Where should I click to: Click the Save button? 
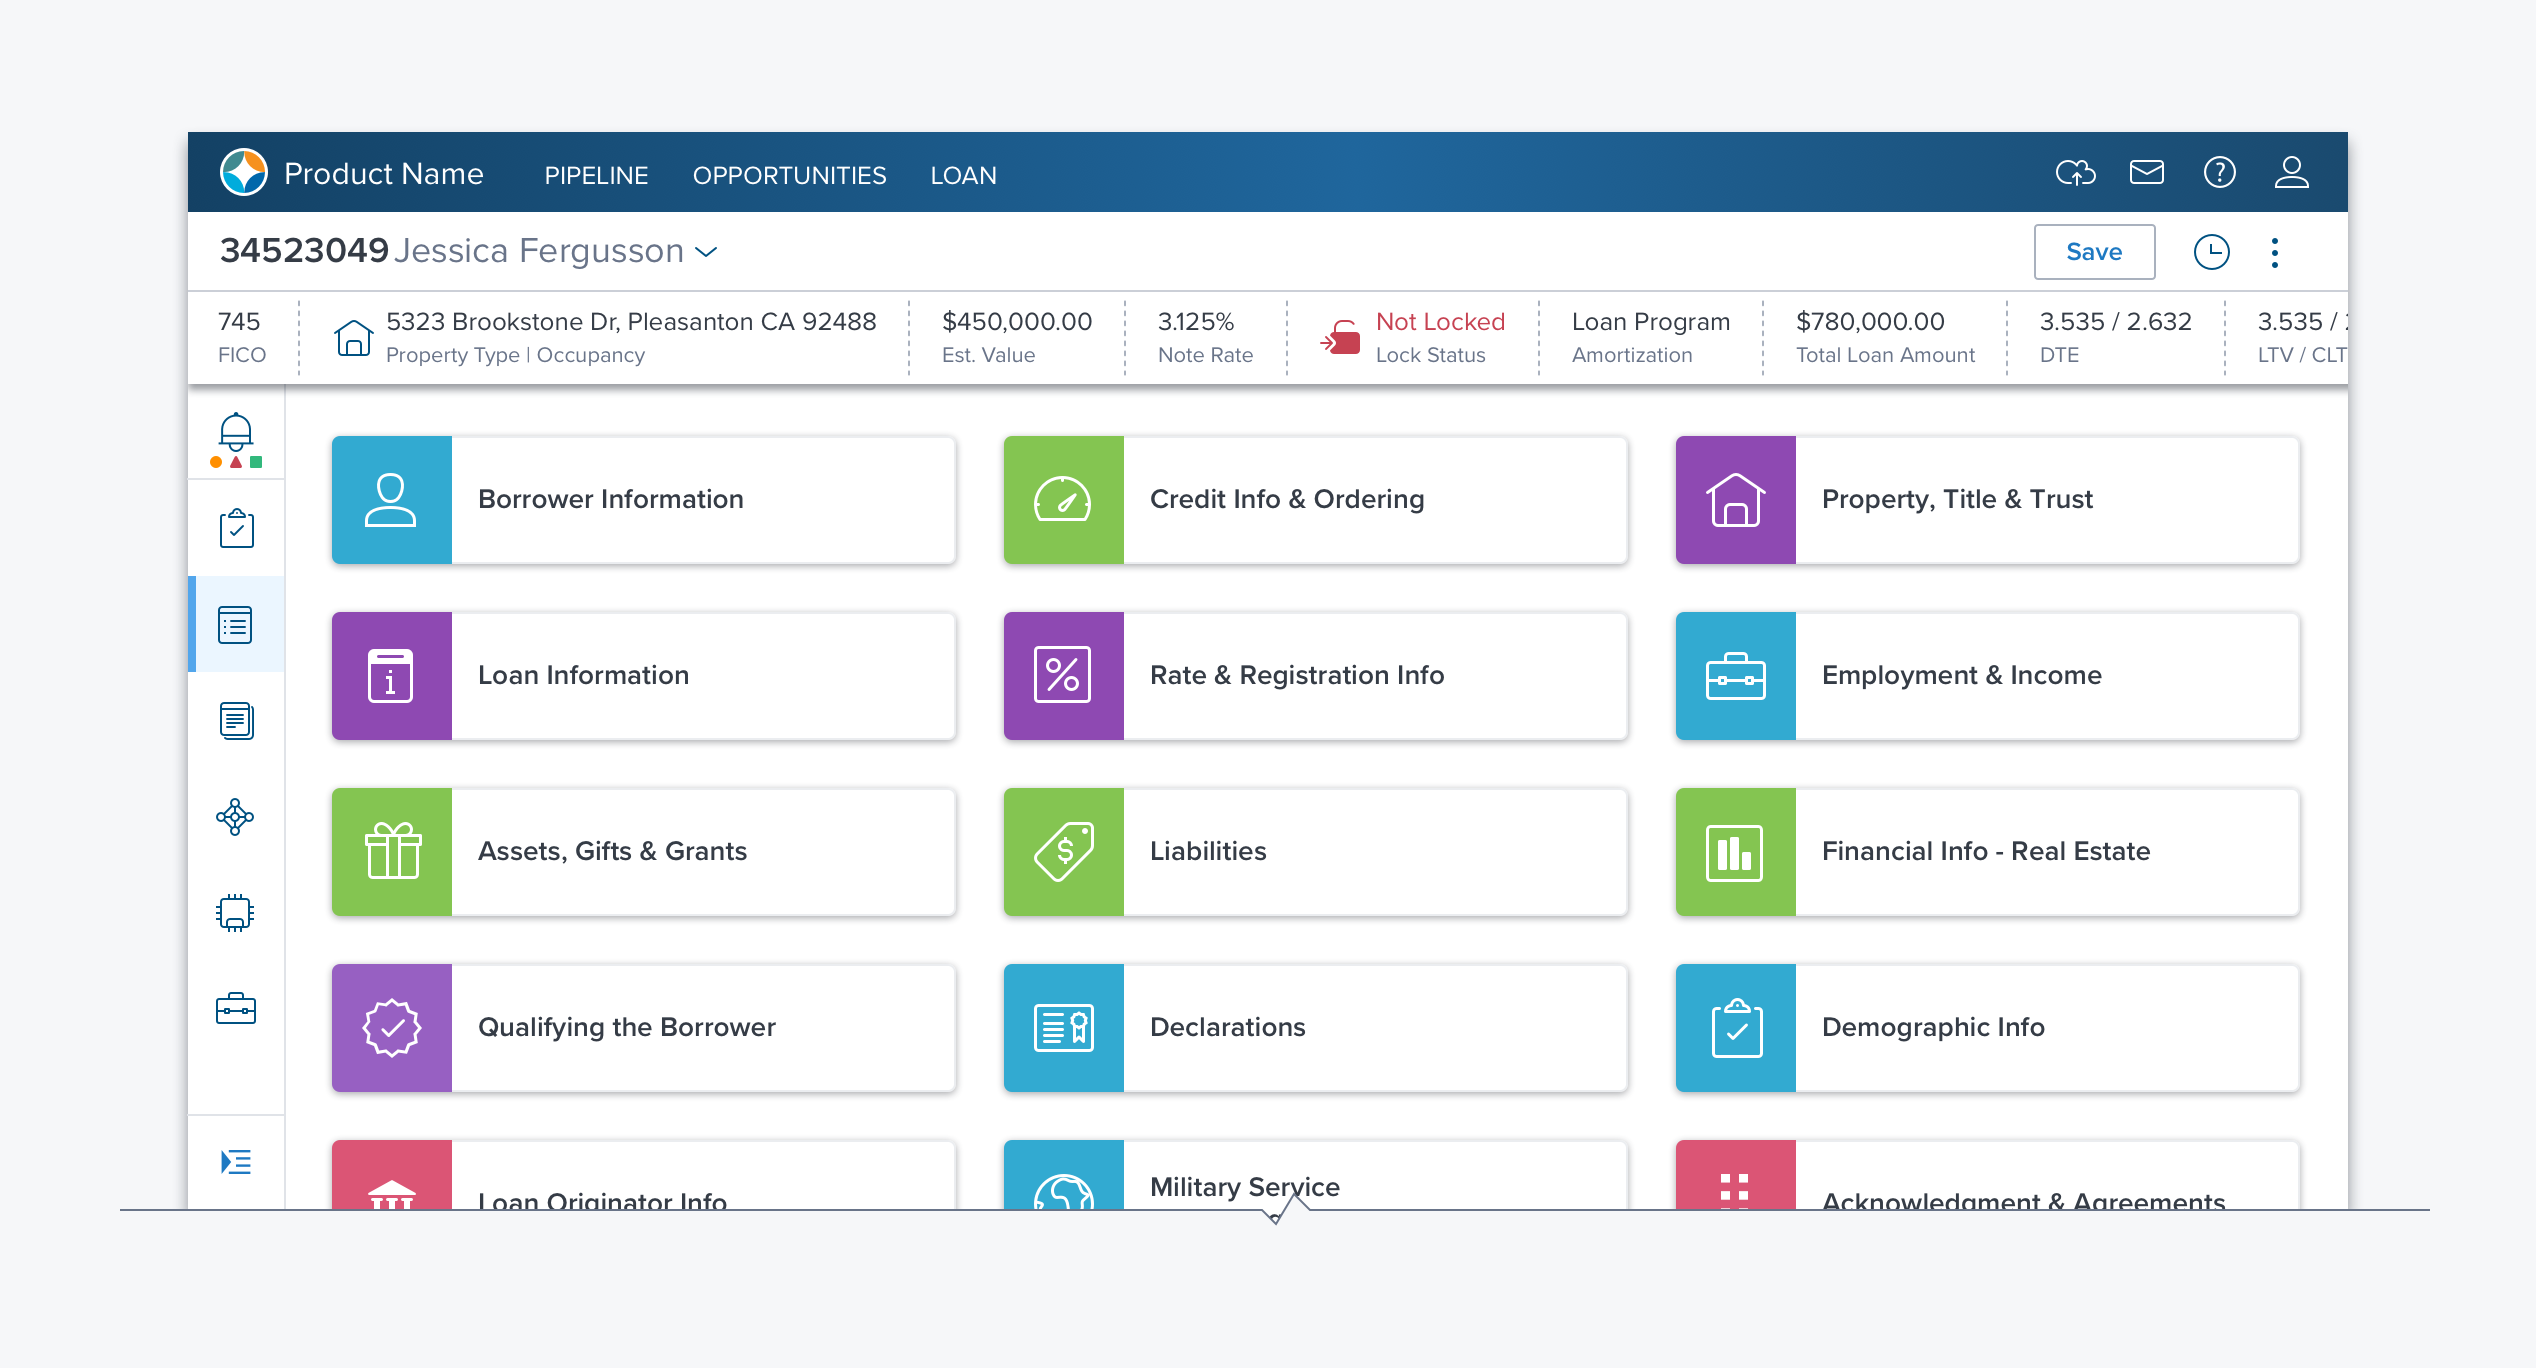[x=2094, y=252]
